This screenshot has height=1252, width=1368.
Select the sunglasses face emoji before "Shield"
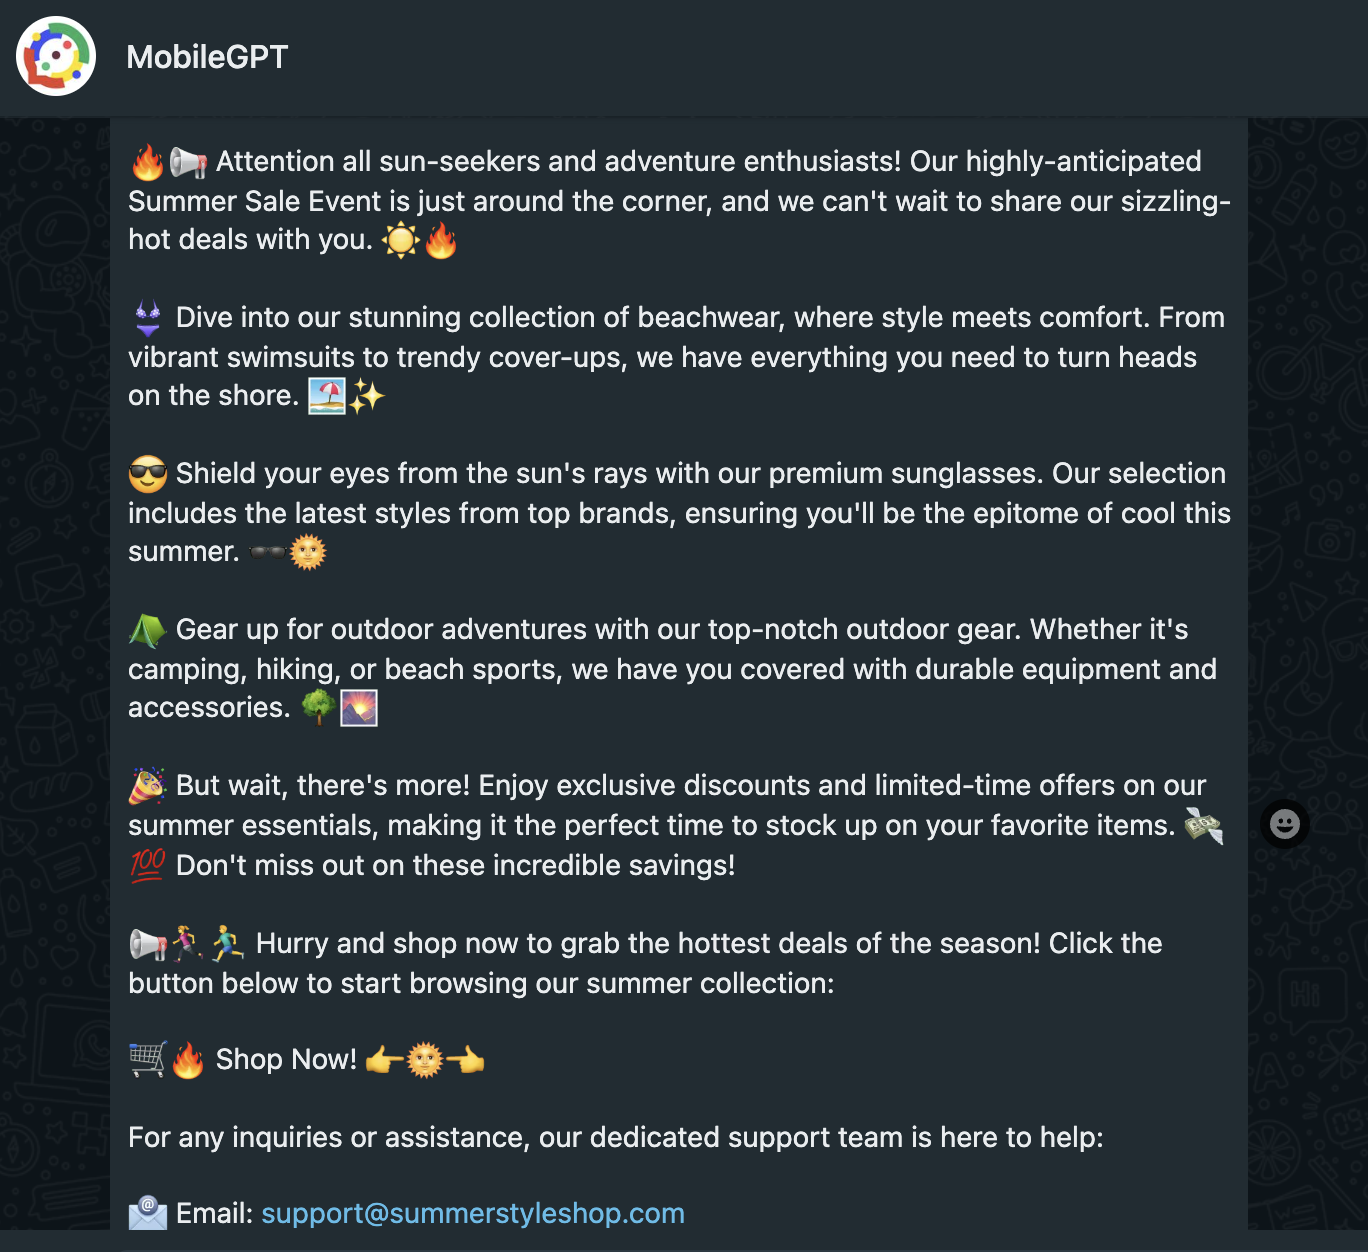148,474
